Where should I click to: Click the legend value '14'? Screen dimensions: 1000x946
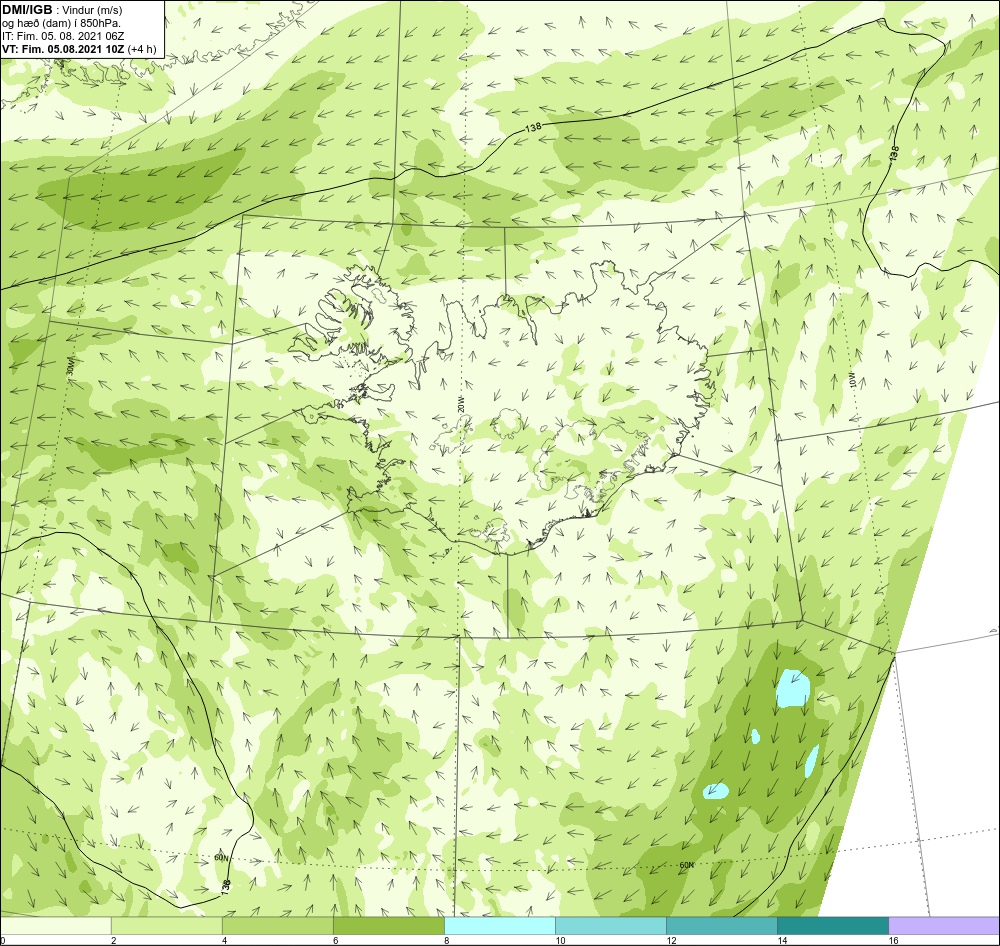(x=782, y=940)
